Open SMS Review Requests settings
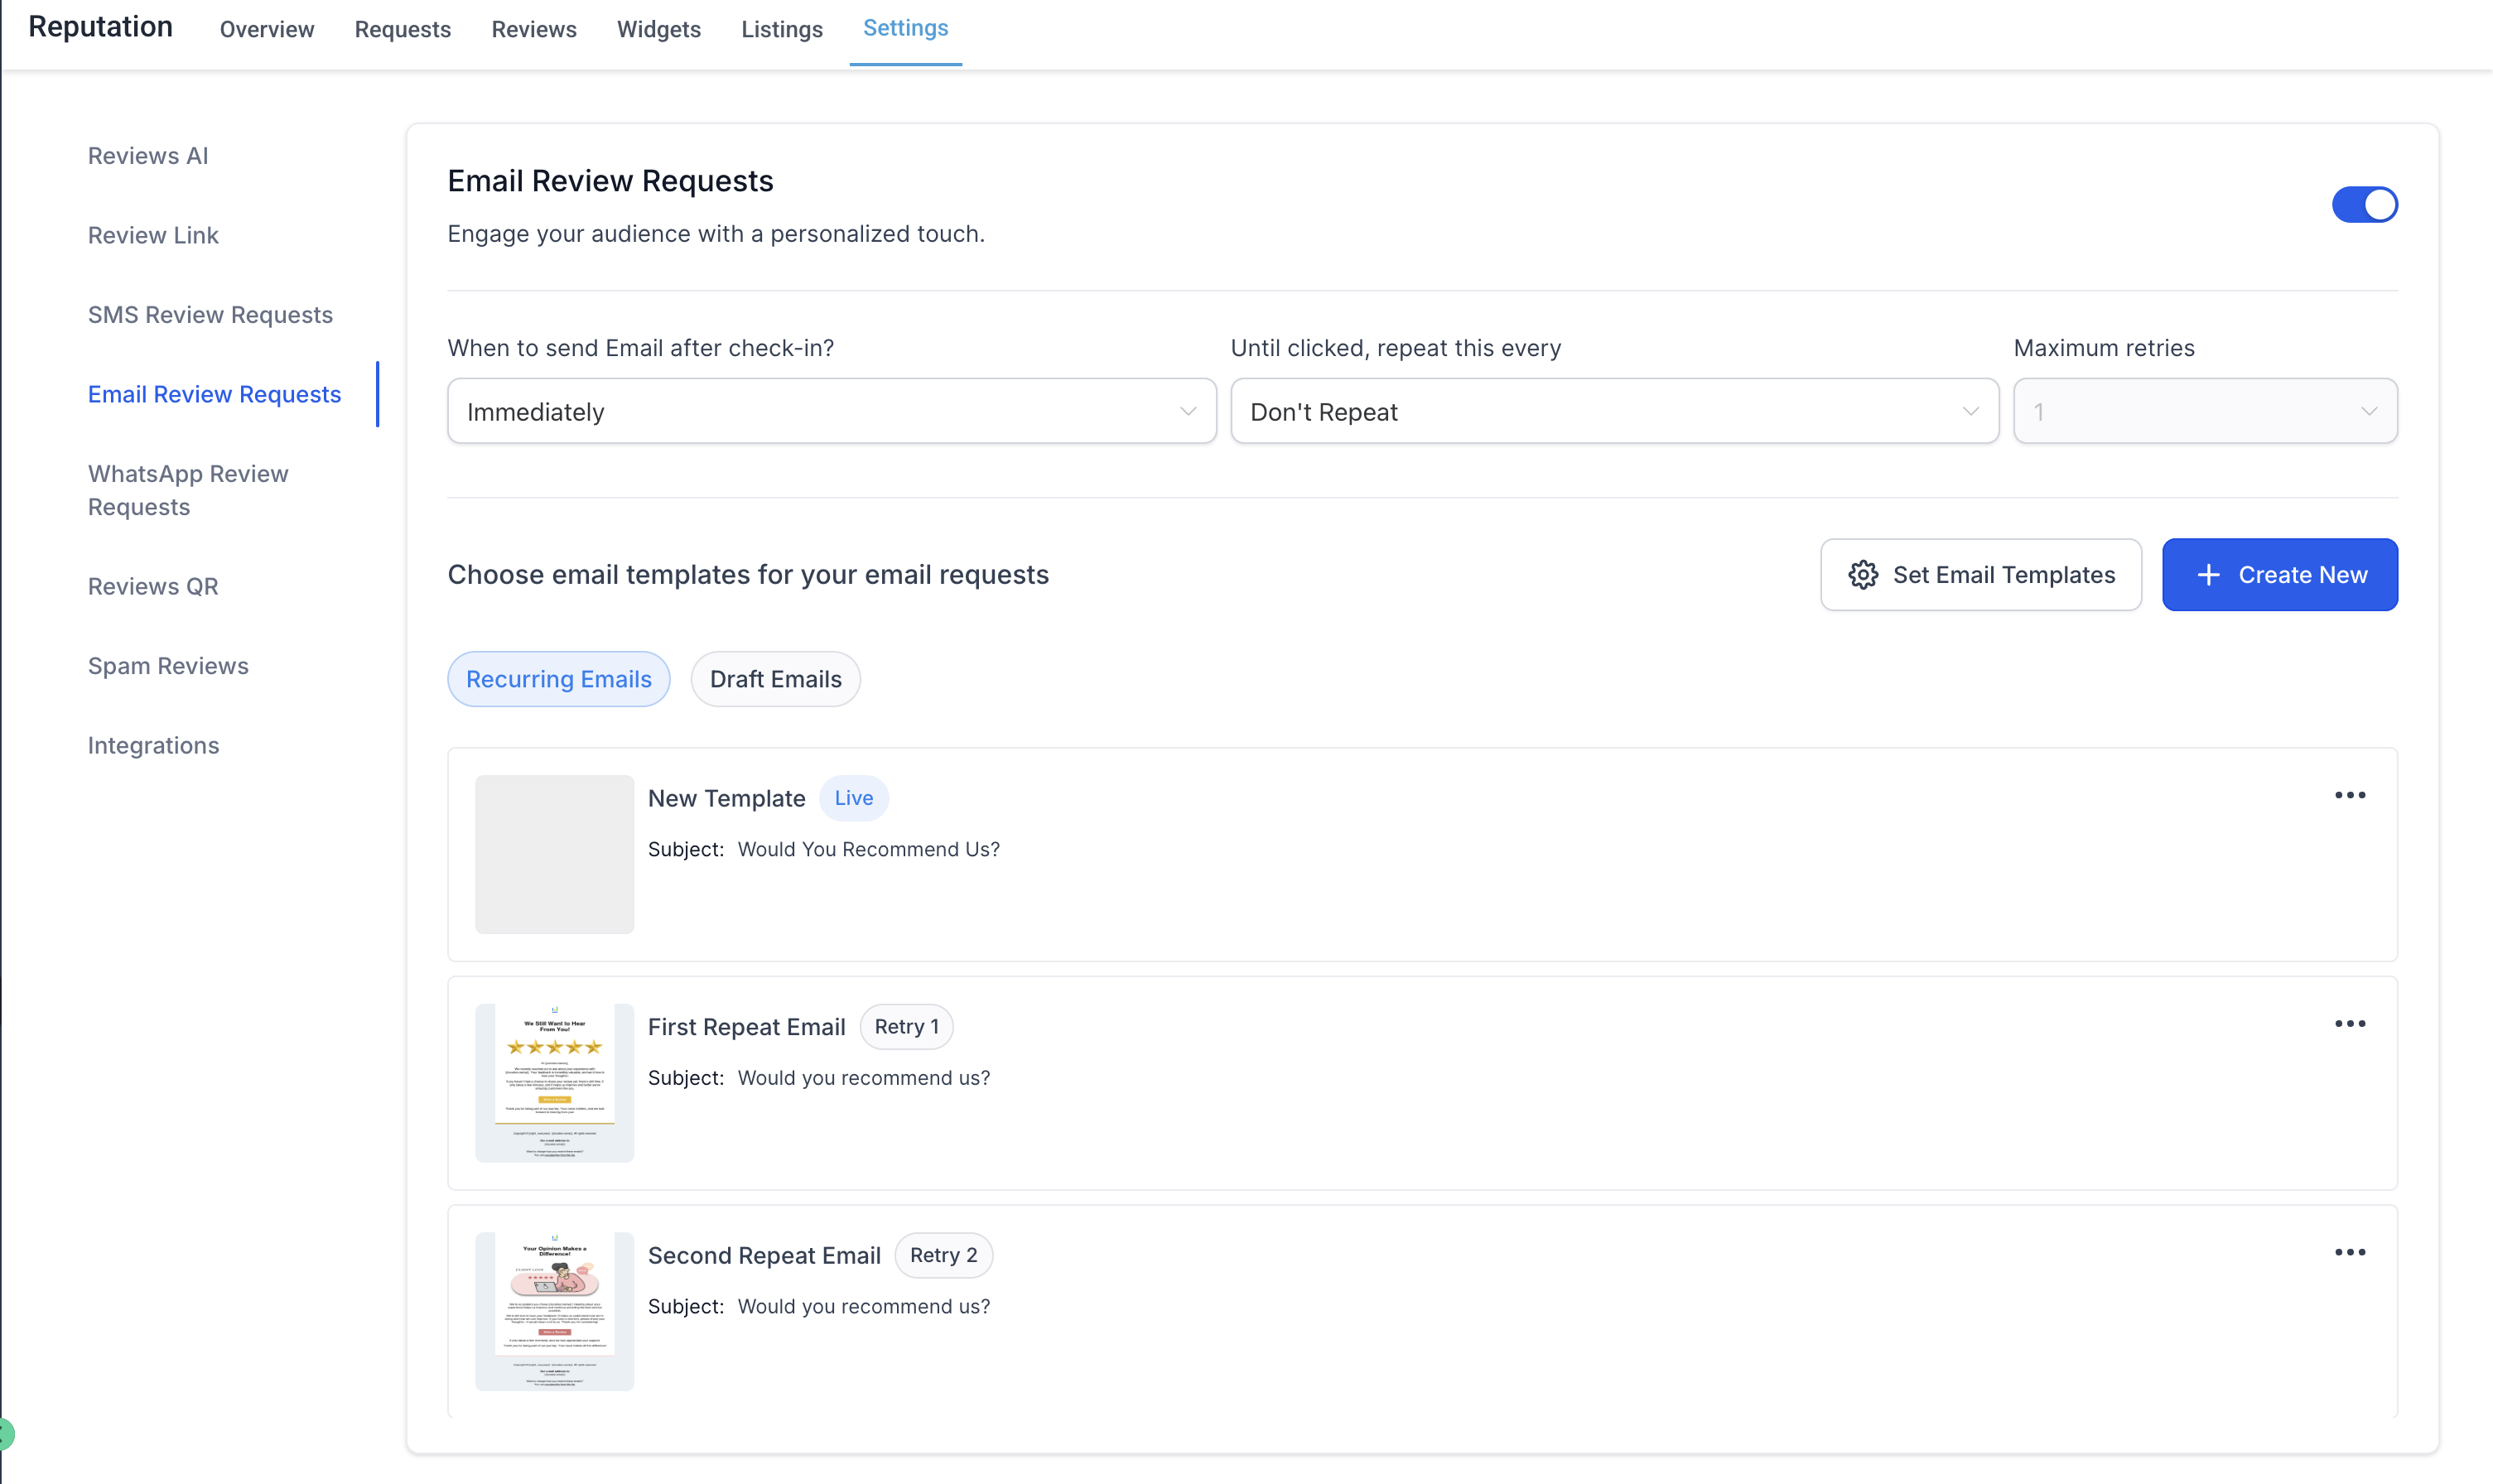 click(x=210, y=315)
